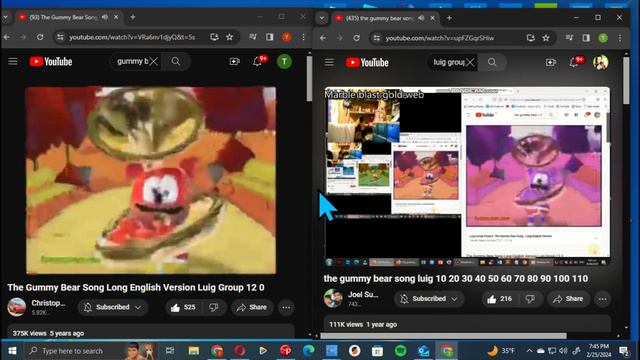Screen dimensions: 640x360
Task: Dislike the right window video
Action: [530, 299]
